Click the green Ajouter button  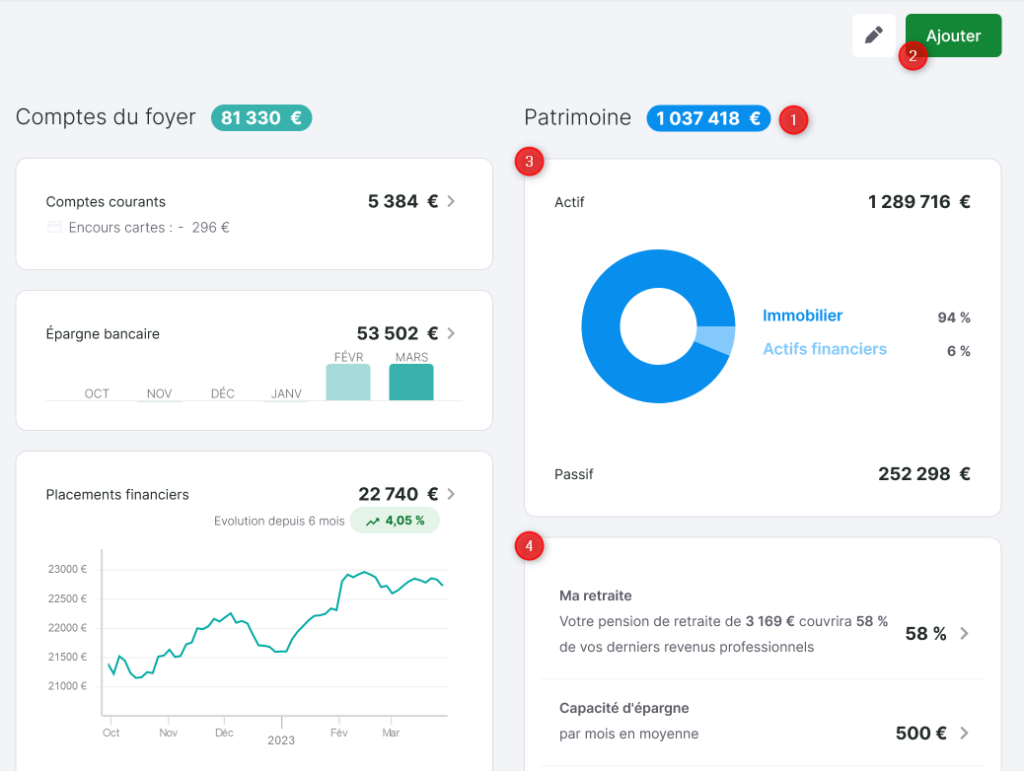coord(953,35)
